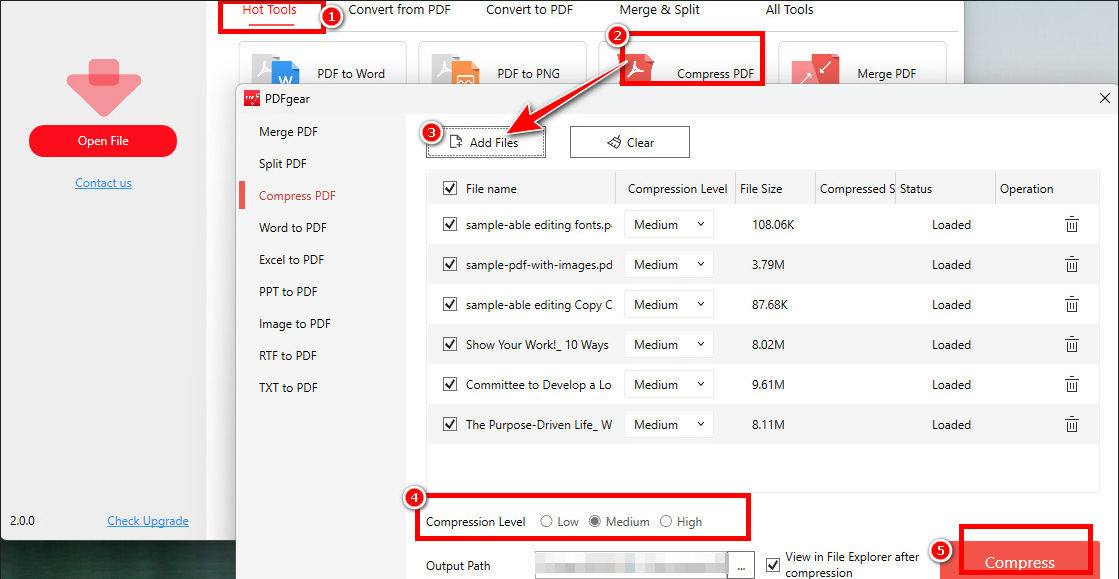Uncheck sample-able editing fonts file
This screenshot has height=579, width=1119.
[x=450, y=224]
